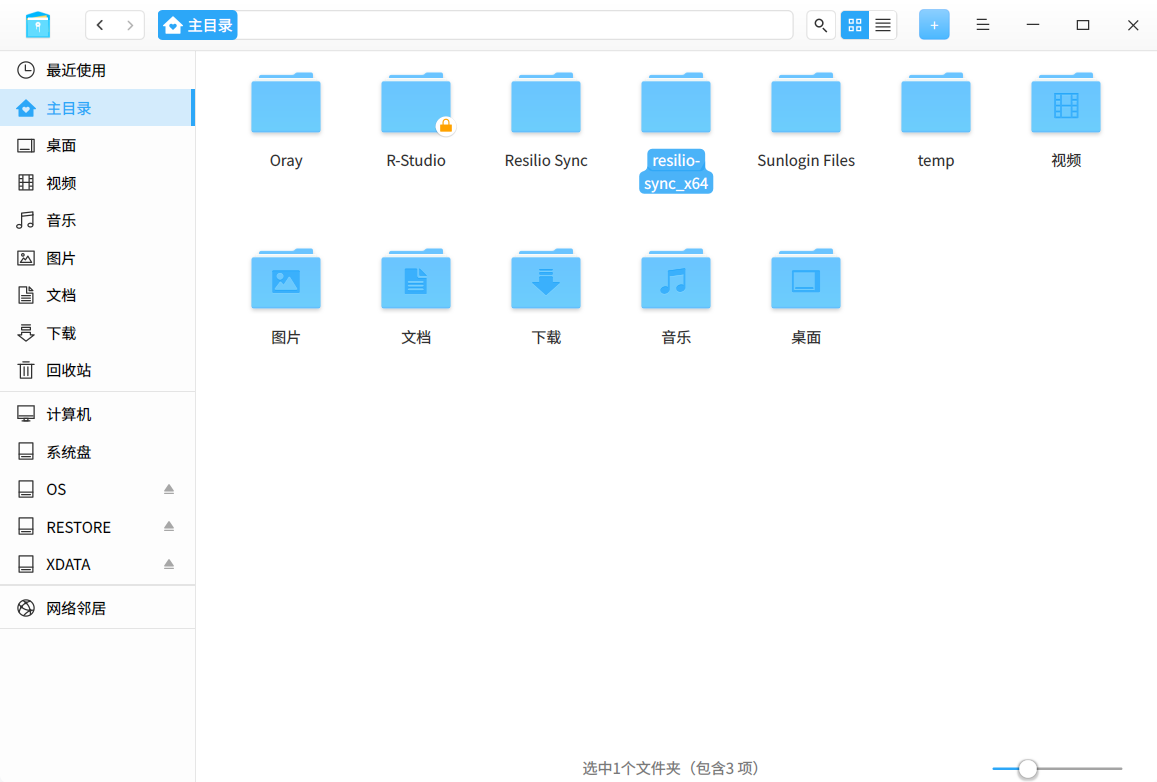The image size is (1157, 782).
Task: Minimize the file manager window
Action: [x=1032, y=25]
